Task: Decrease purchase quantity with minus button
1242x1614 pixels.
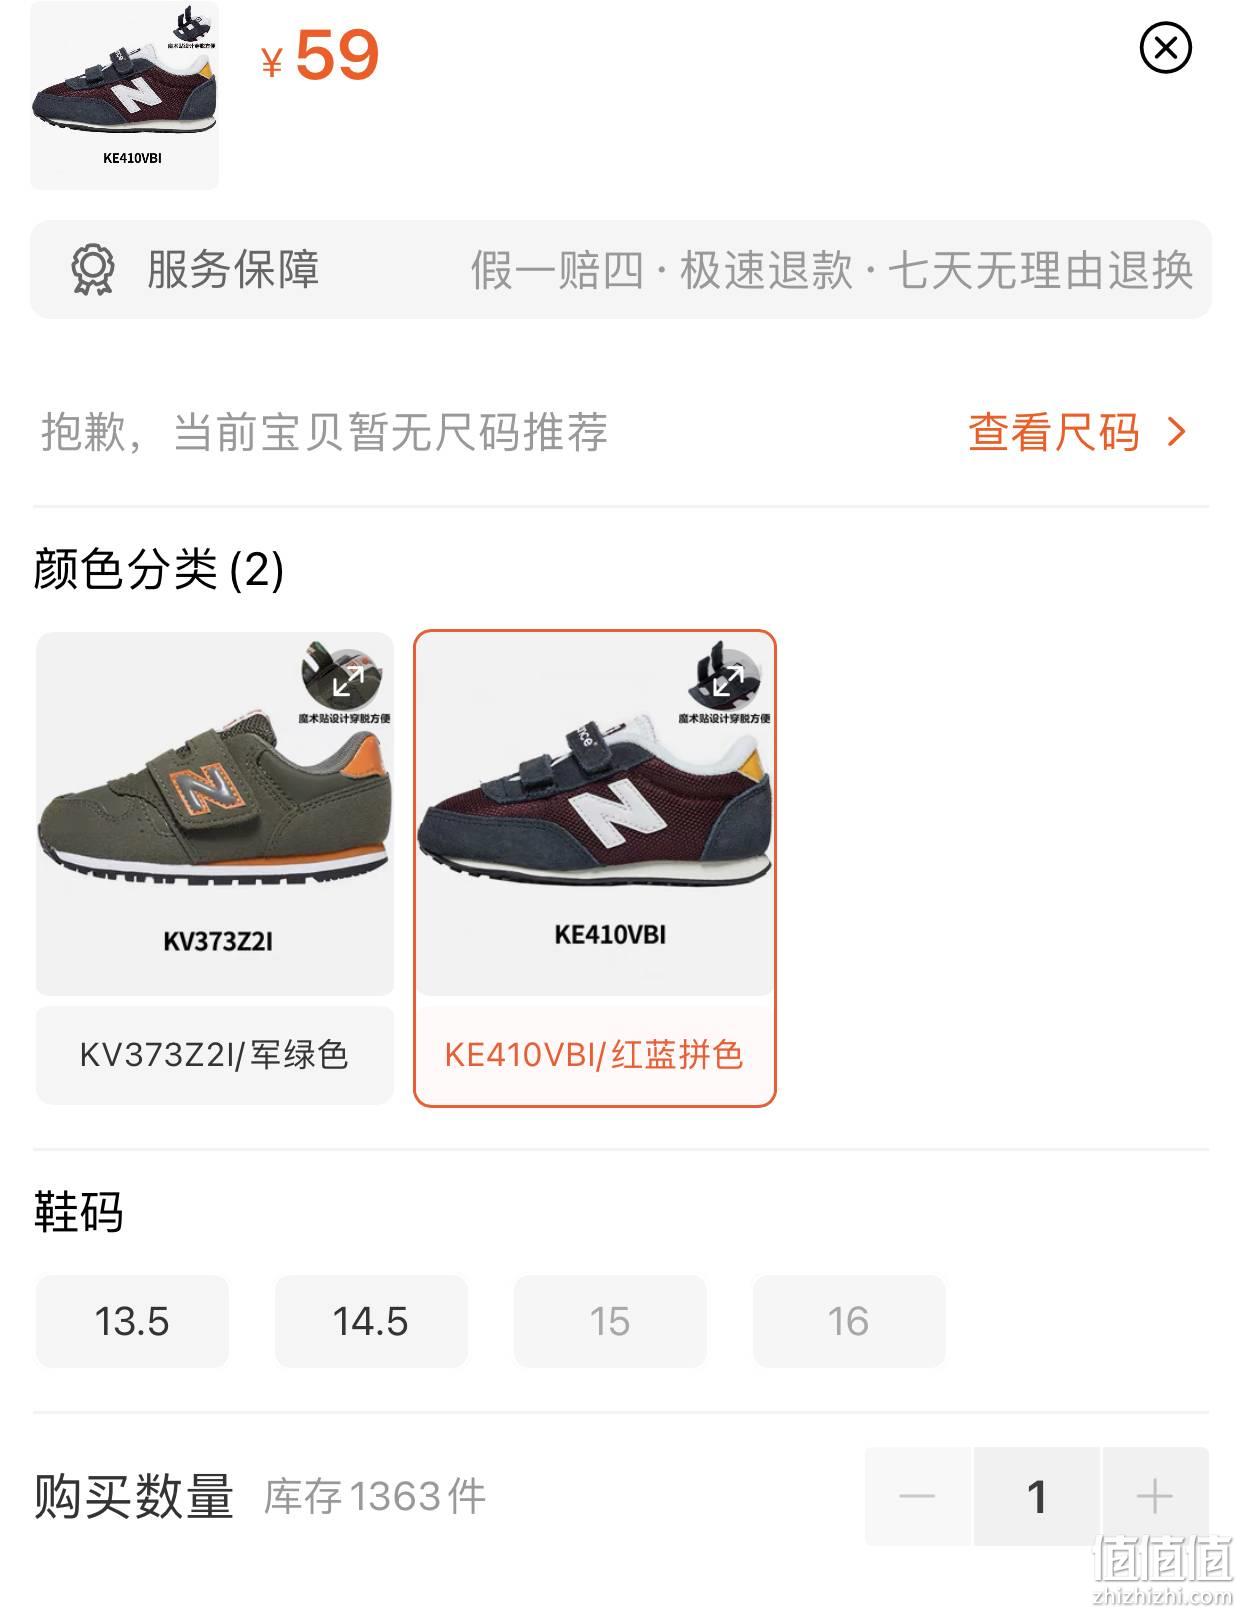Action: coord(917,1496)
